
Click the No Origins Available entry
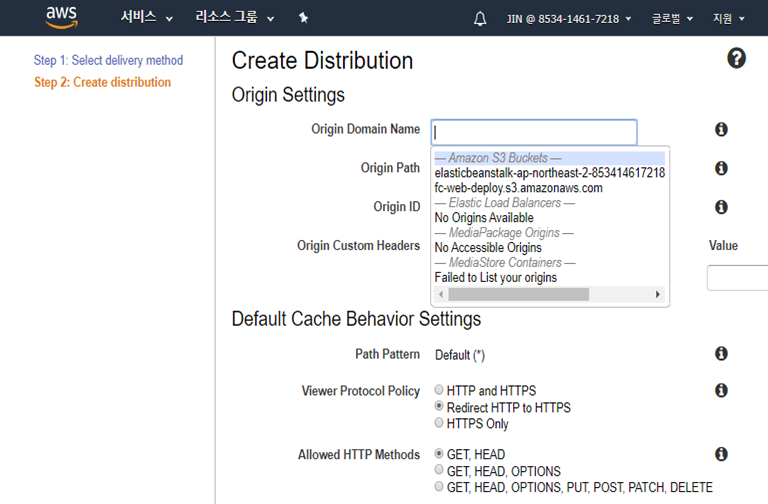484,217
